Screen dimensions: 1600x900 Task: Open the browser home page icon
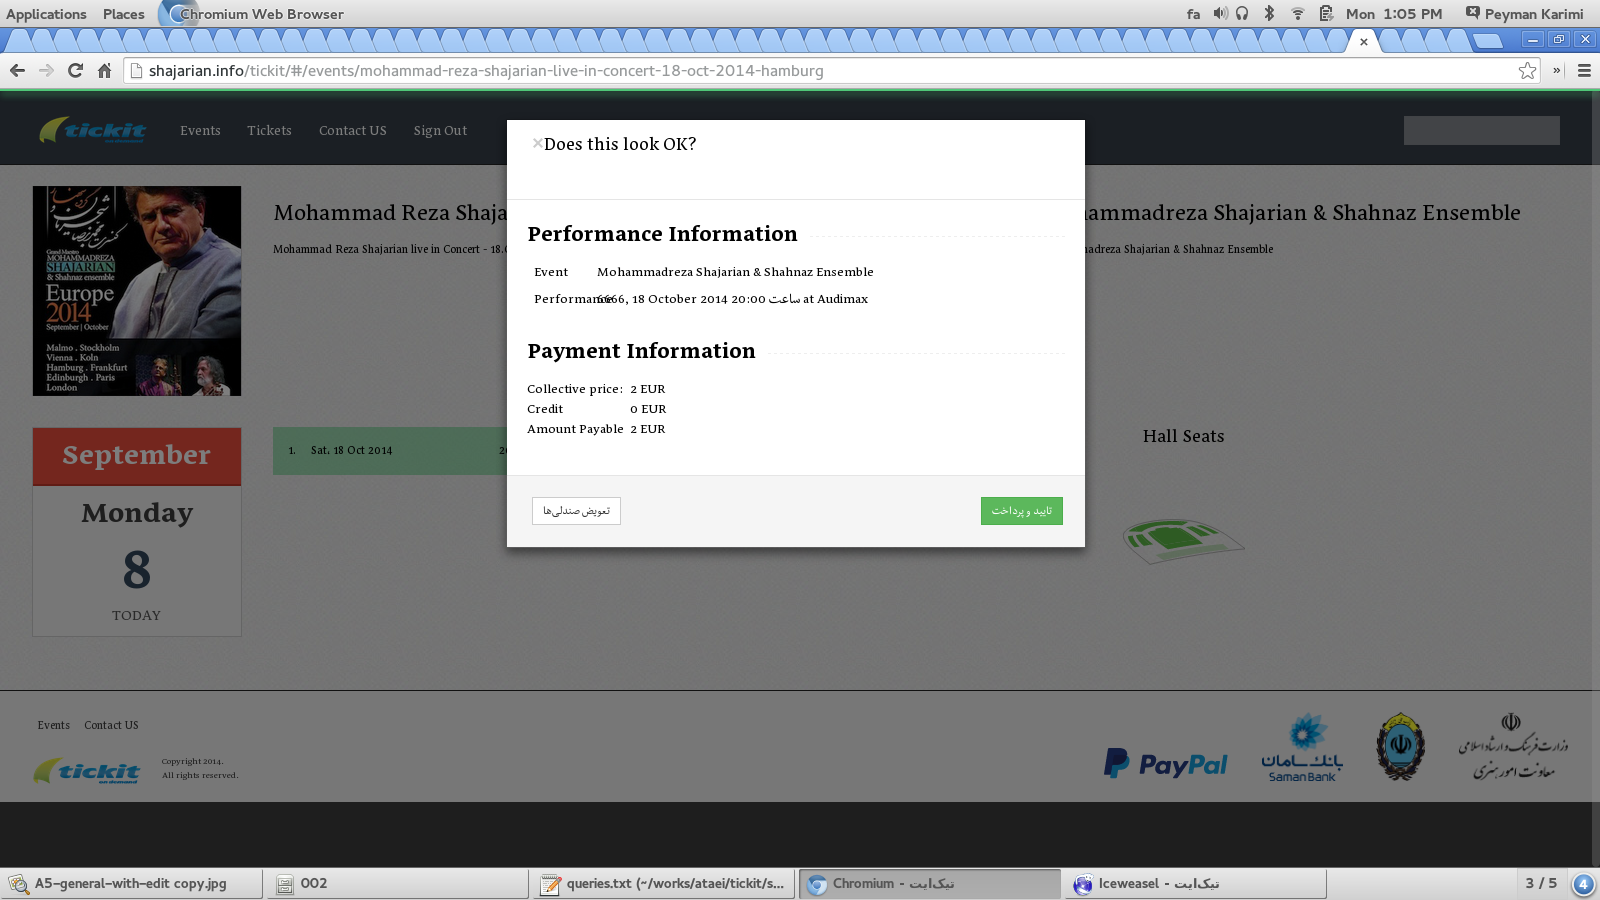(104, 70)
